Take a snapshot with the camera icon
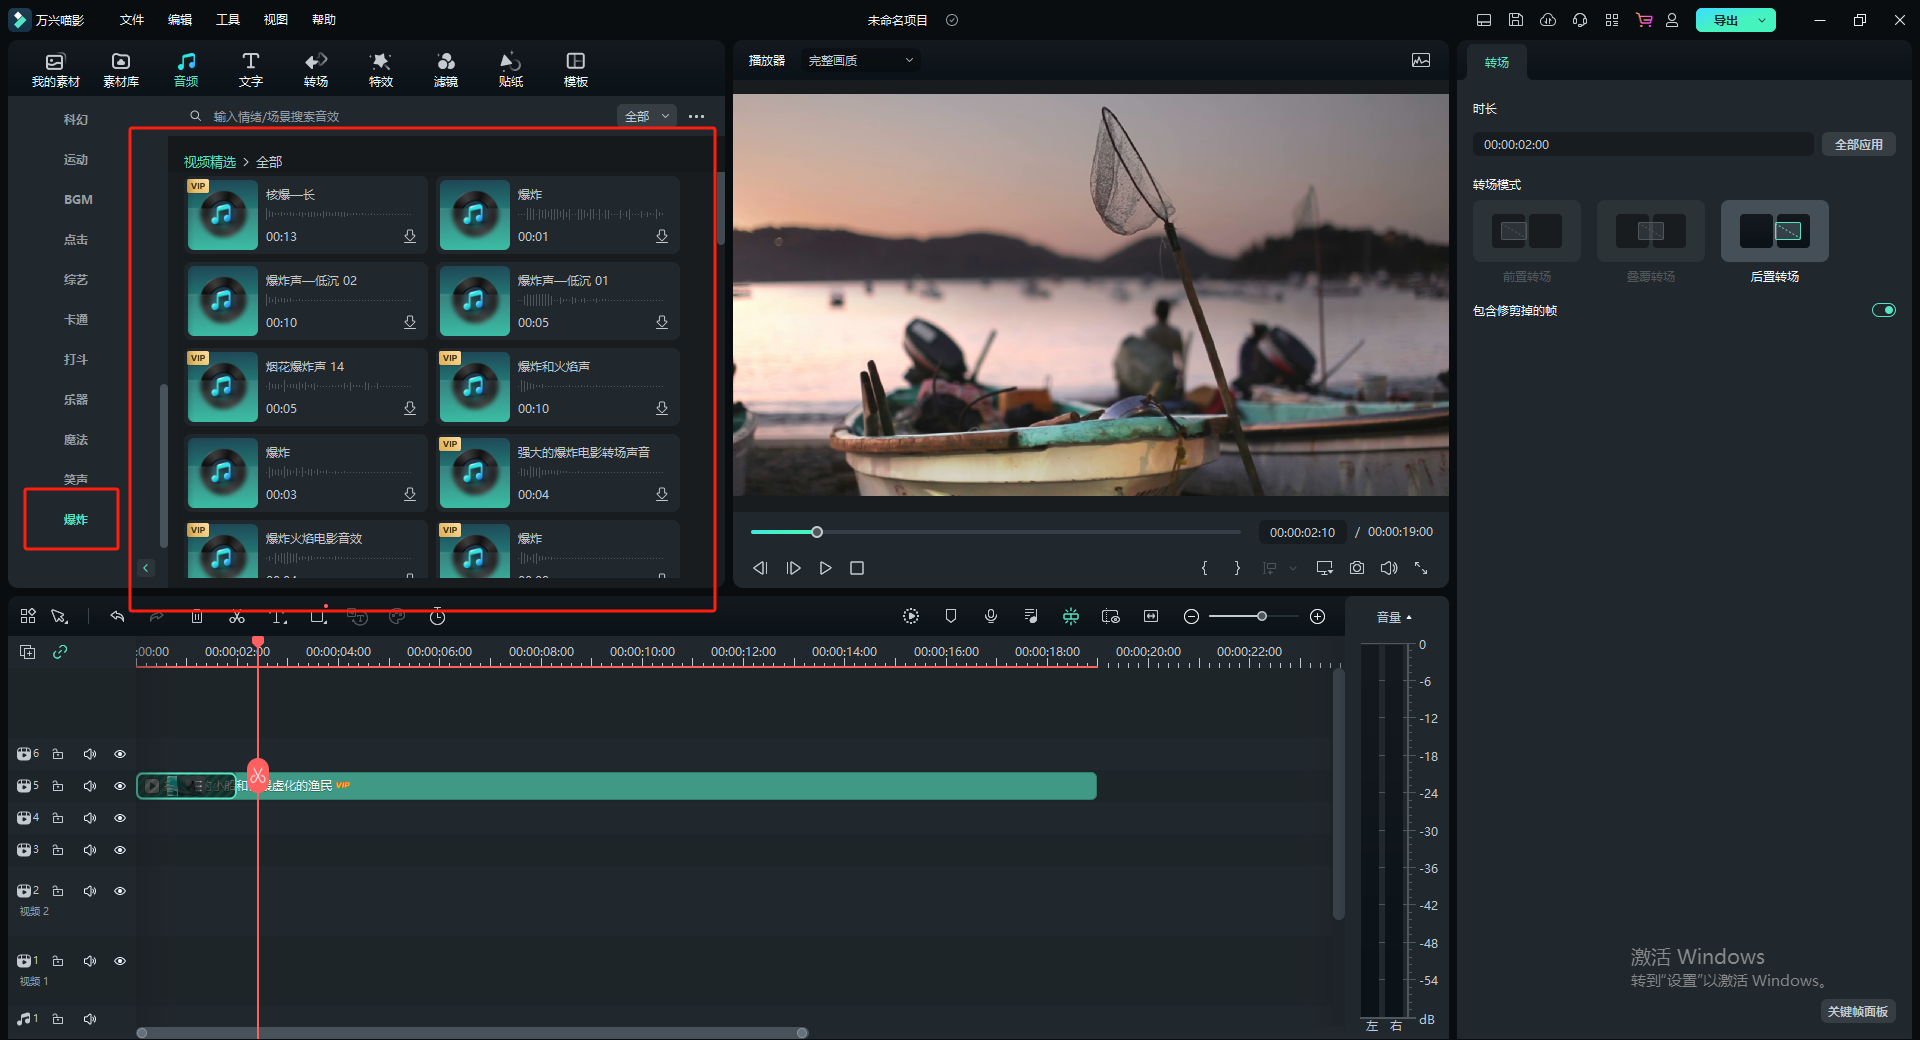This screenshot has width=1920, height=1040. tap(1357, 568)
